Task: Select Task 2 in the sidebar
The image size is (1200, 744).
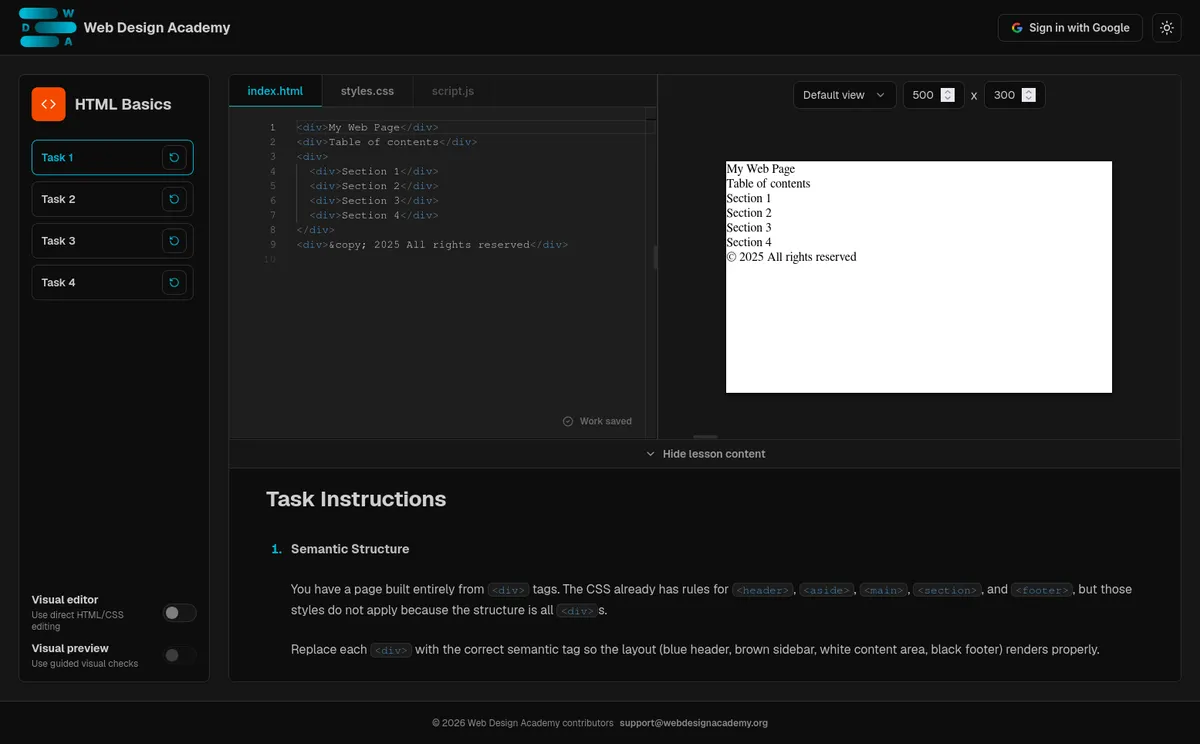Action: (x=112, y=199)
